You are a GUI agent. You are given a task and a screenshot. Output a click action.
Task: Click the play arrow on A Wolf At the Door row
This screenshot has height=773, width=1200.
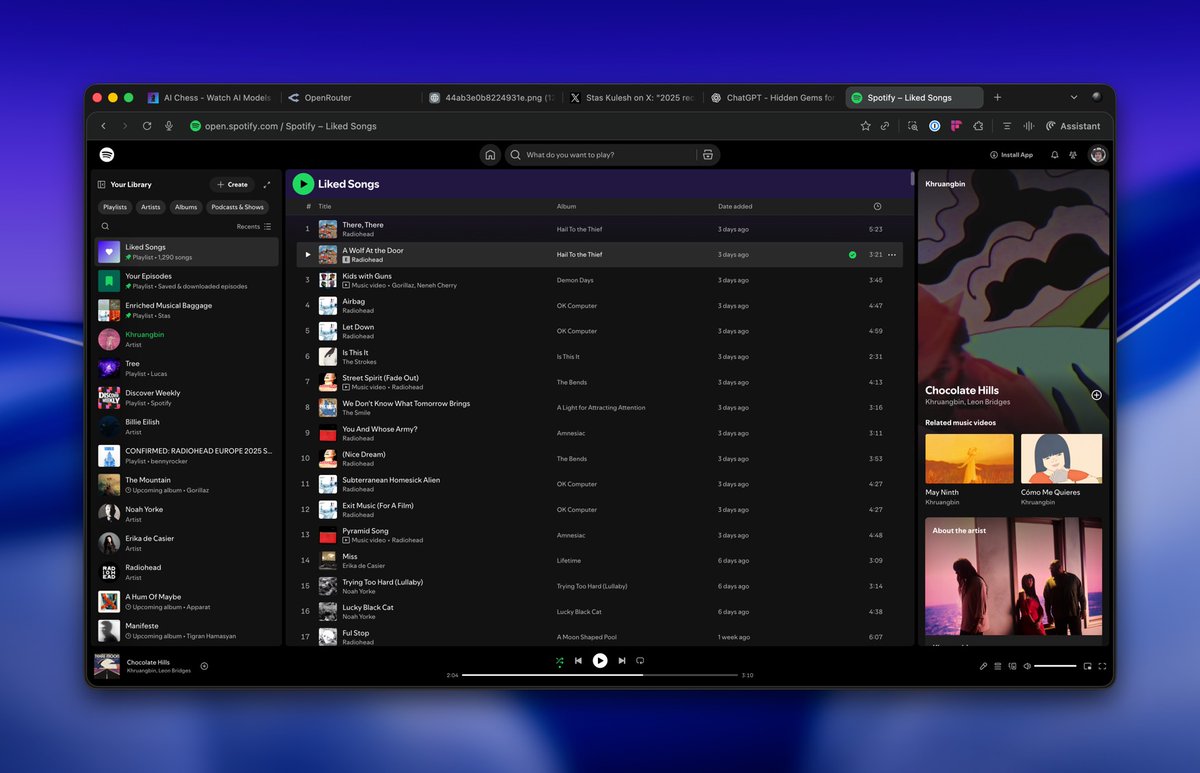click(x=308, y=255)
